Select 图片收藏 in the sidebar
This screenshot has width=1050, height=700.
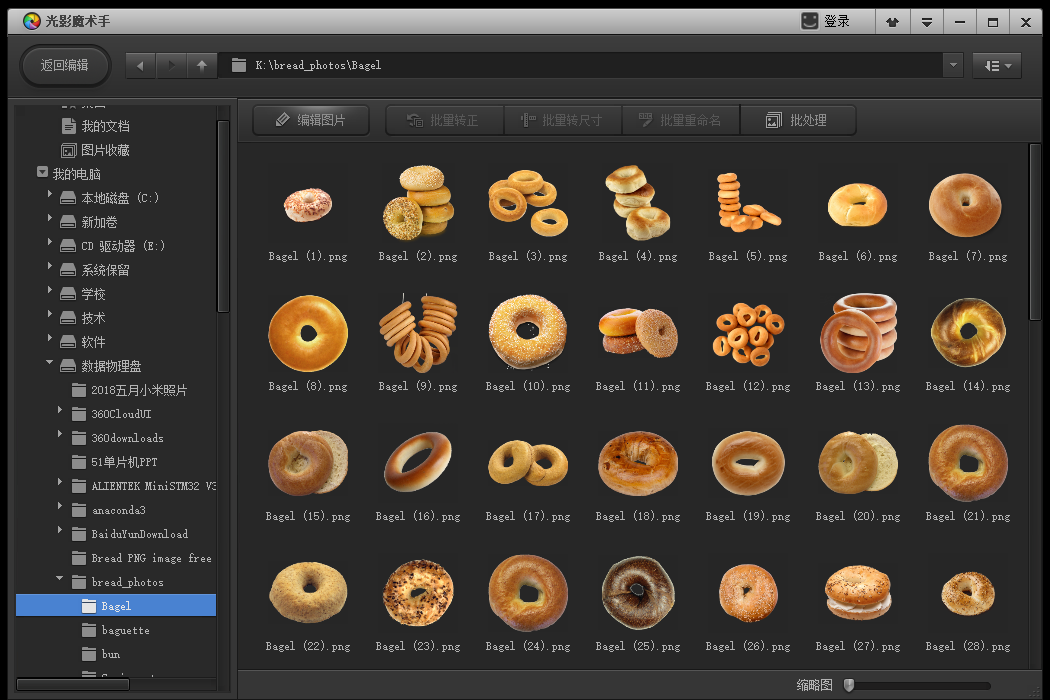105,150
